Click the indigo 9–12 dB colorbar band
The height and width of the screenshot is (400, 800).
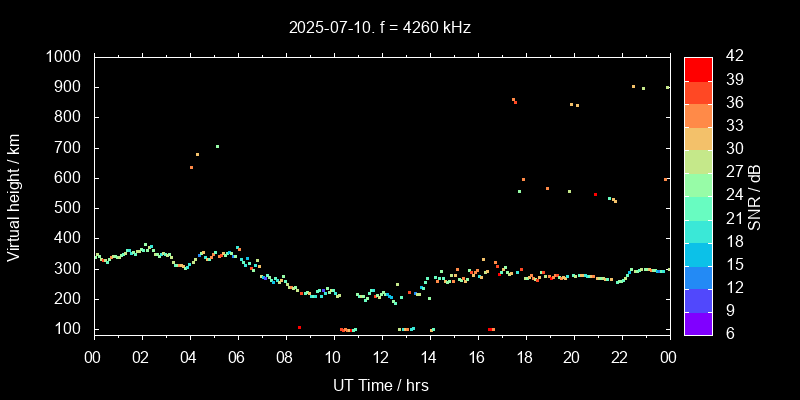pos(698,299)
